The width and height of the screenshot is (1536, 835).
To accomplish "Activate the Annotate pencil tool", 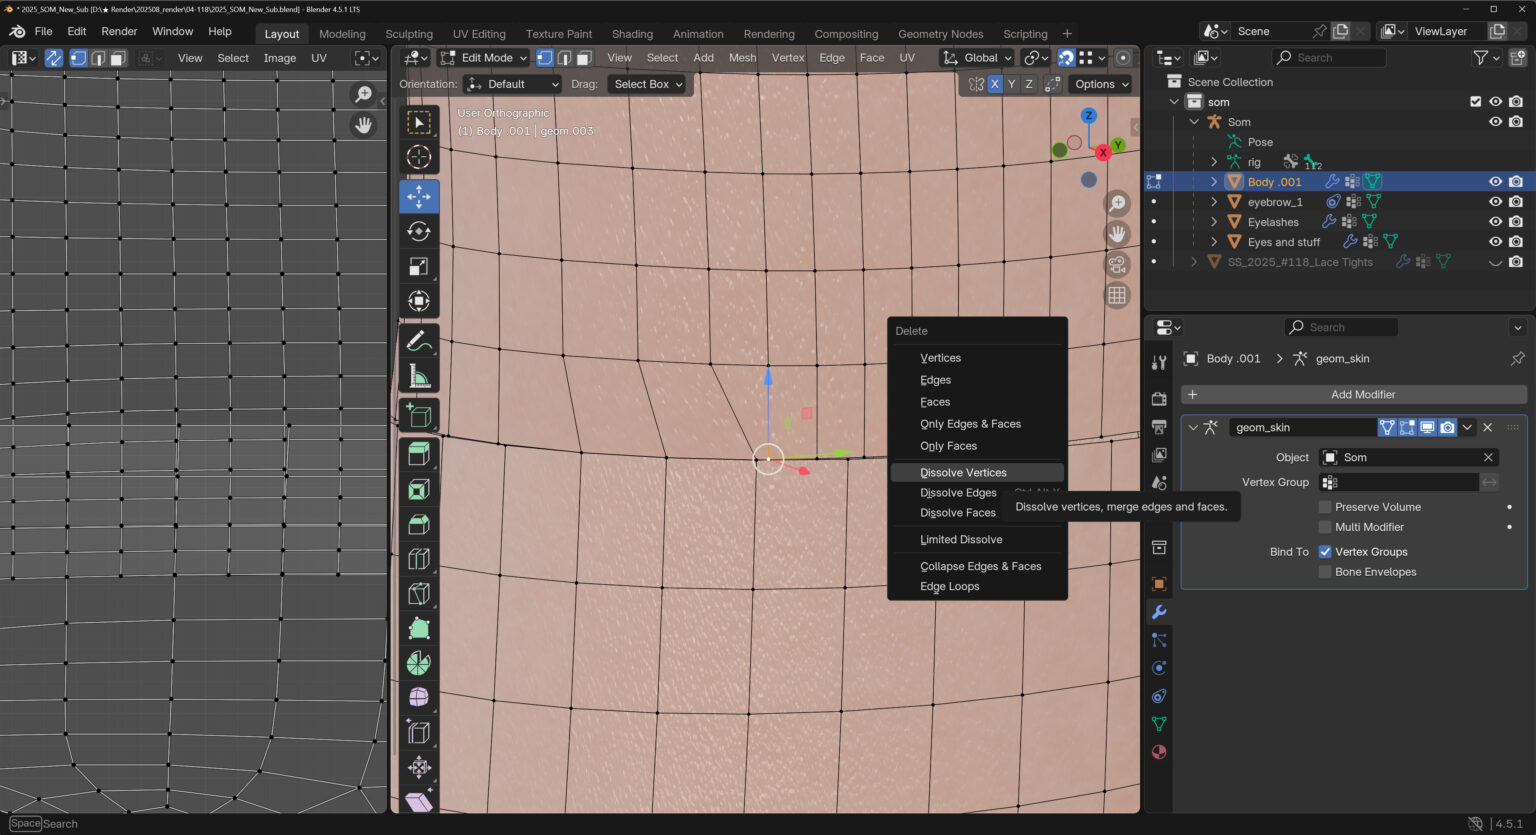I will coord(419,341).
